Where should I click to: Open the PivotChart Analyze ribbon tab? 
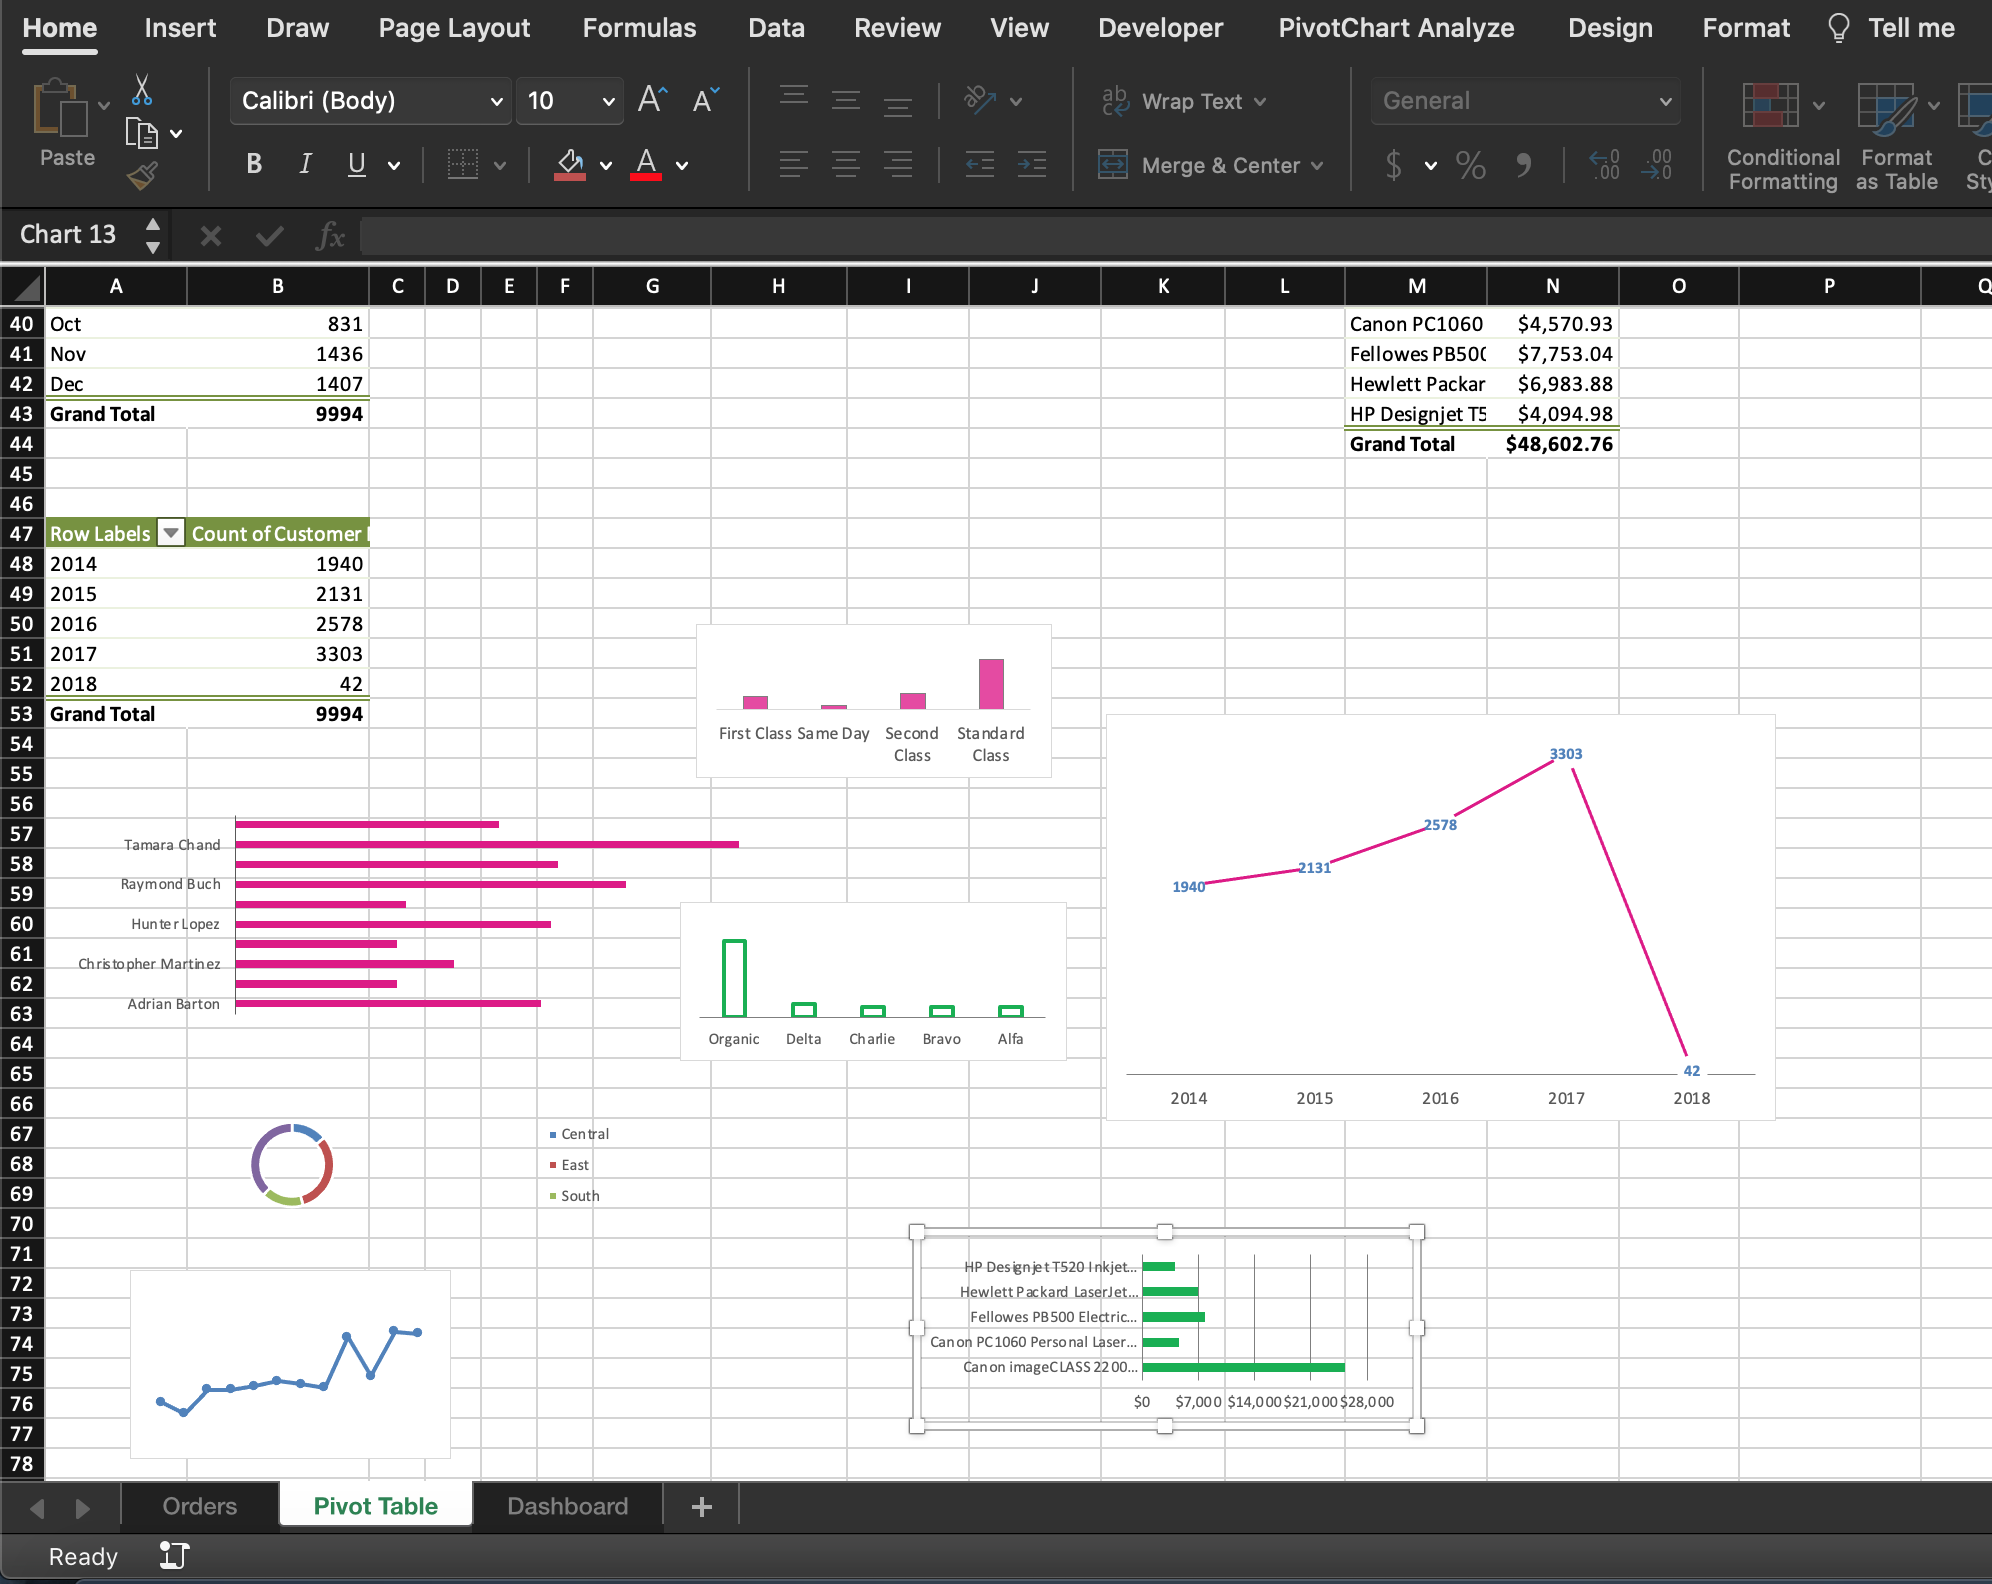pos(1396,28)
